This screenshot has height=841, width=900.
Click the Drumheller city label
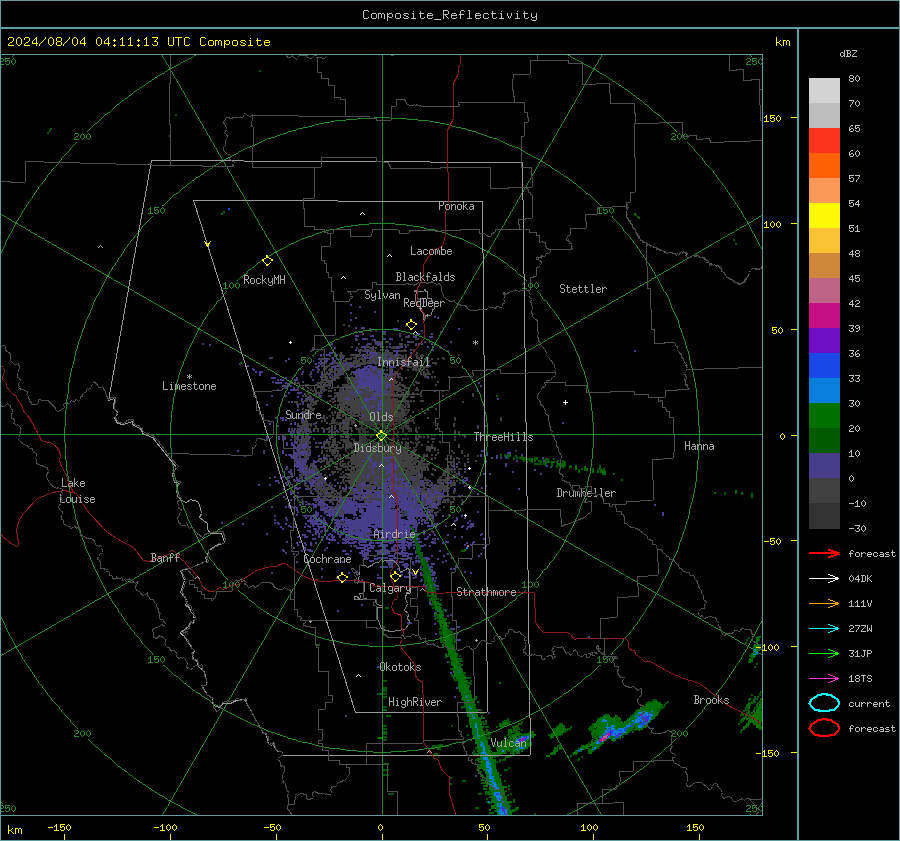(x=586, y=493)
